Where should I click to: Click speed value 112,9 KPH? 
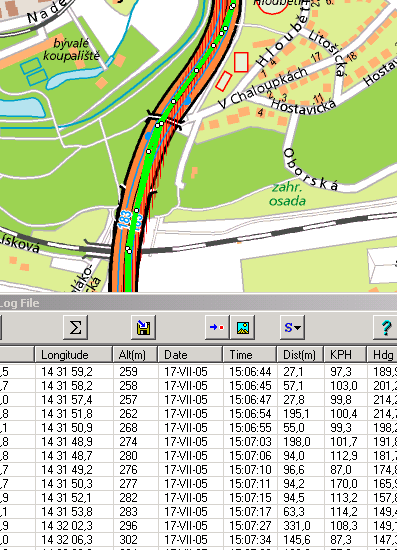[344, 456]
